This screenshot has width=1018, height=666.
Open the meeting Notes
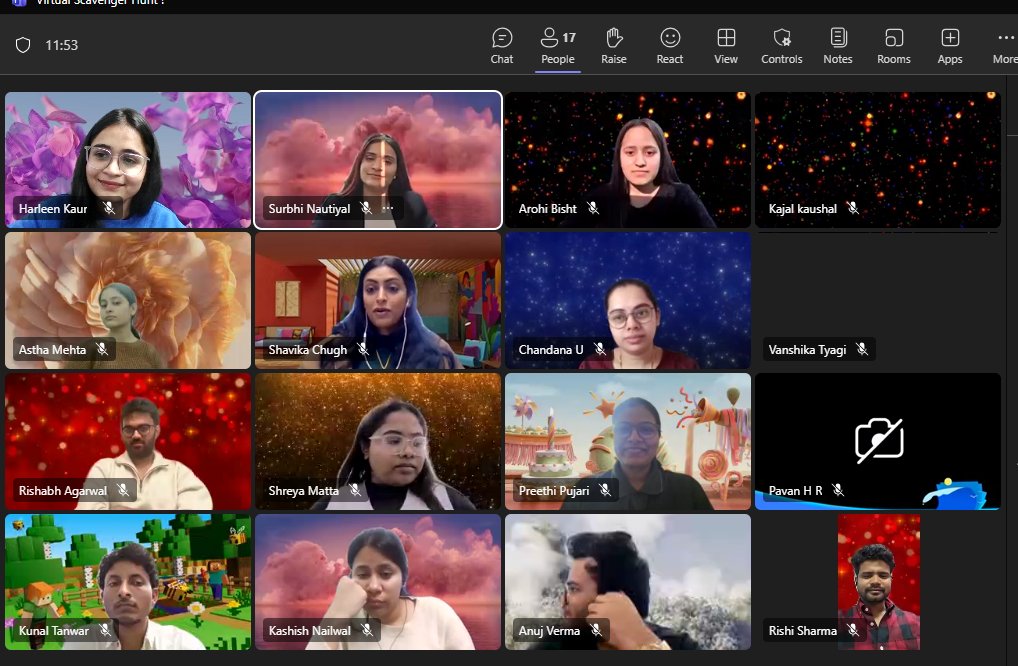click(838, 45)
